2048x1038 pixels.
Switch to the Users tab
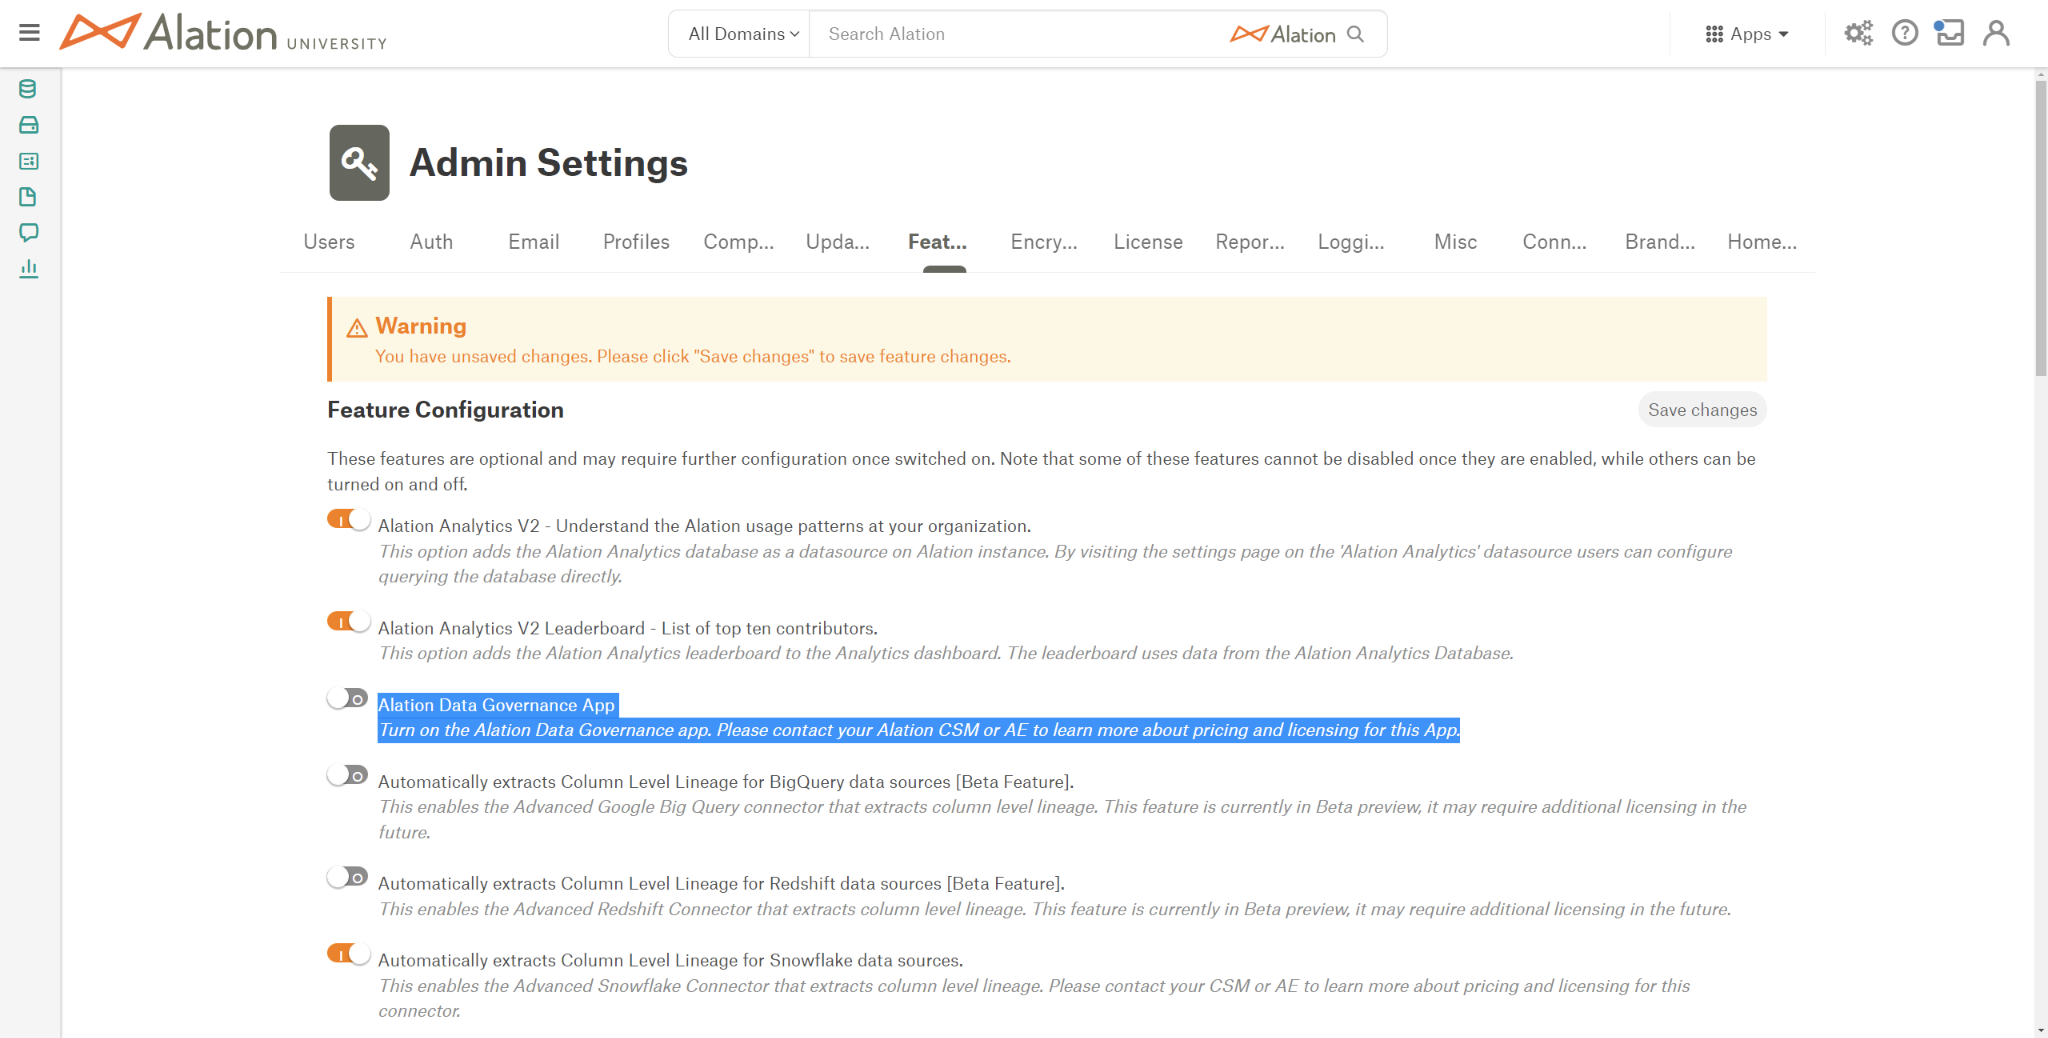pyautogui.click(x=329, y=242)
